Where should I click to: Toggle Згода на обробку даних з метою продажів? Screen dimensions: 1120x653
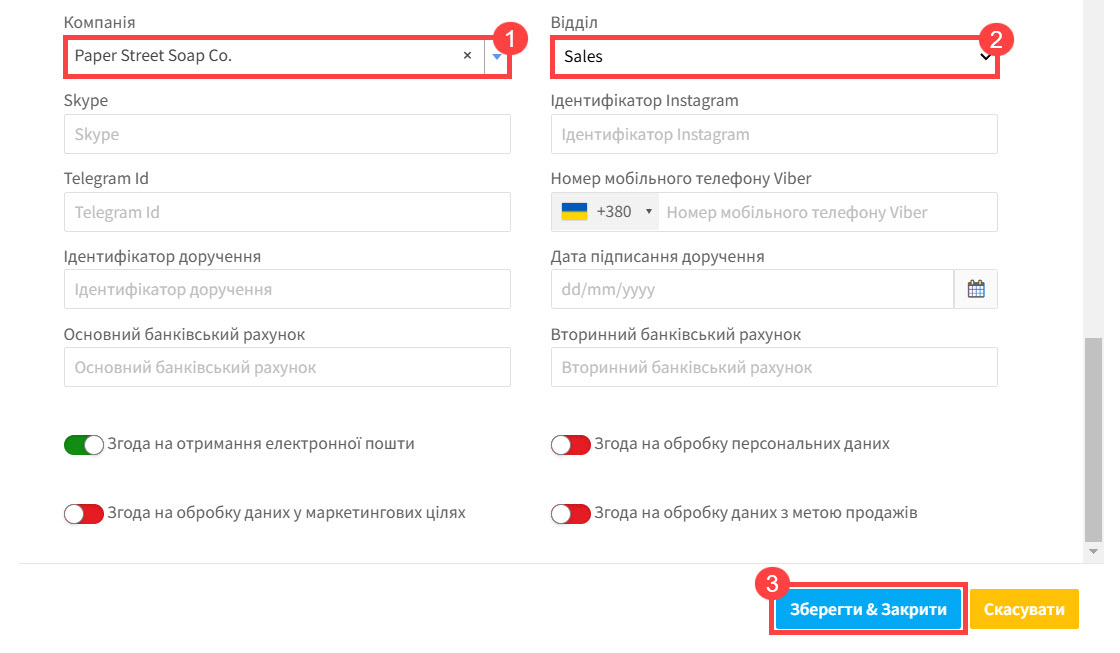(570, 514)
